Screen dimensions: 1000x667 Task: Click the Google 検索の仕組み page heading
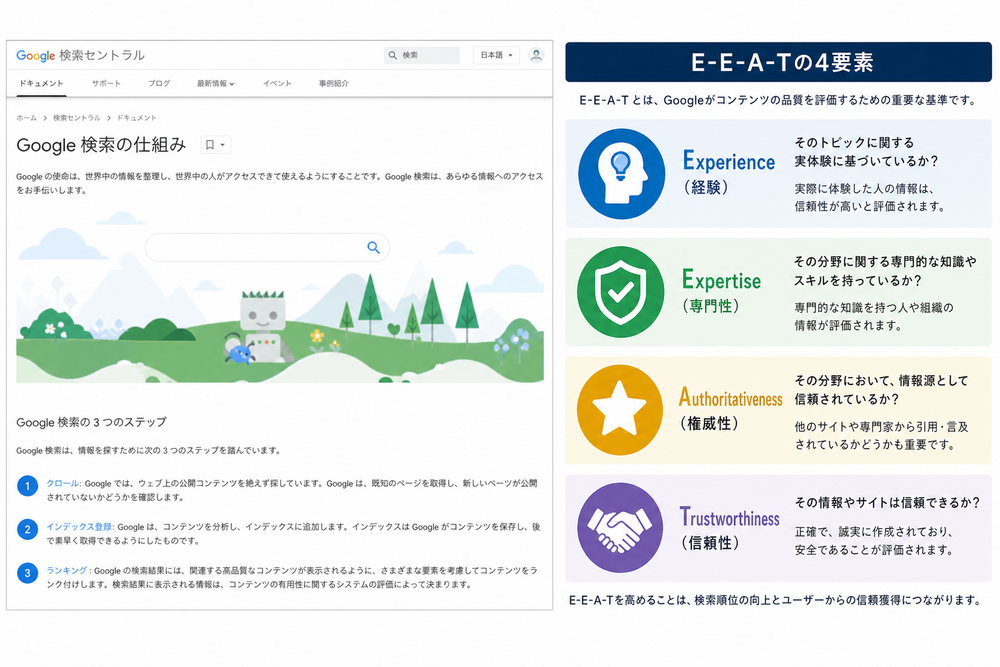(101, 145)
